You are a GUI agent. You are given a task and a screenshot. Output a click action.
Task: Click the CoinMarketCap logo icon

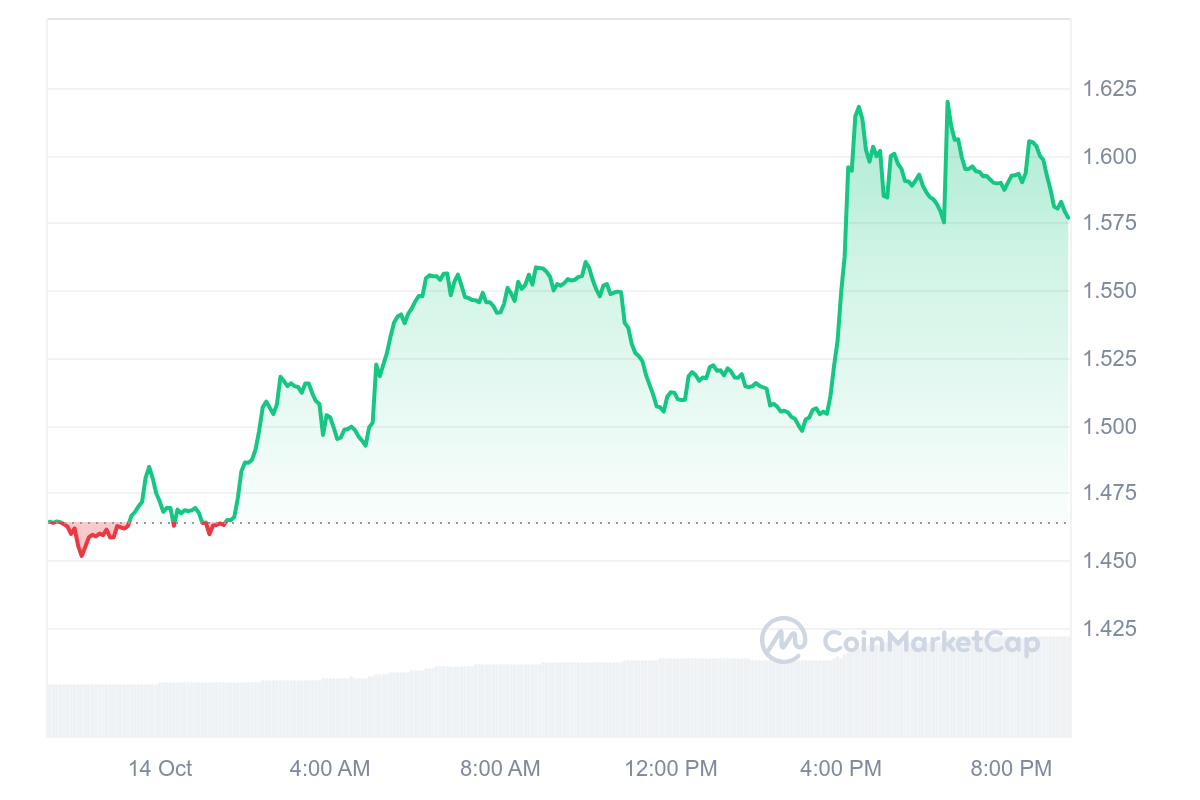click(784, 640)
